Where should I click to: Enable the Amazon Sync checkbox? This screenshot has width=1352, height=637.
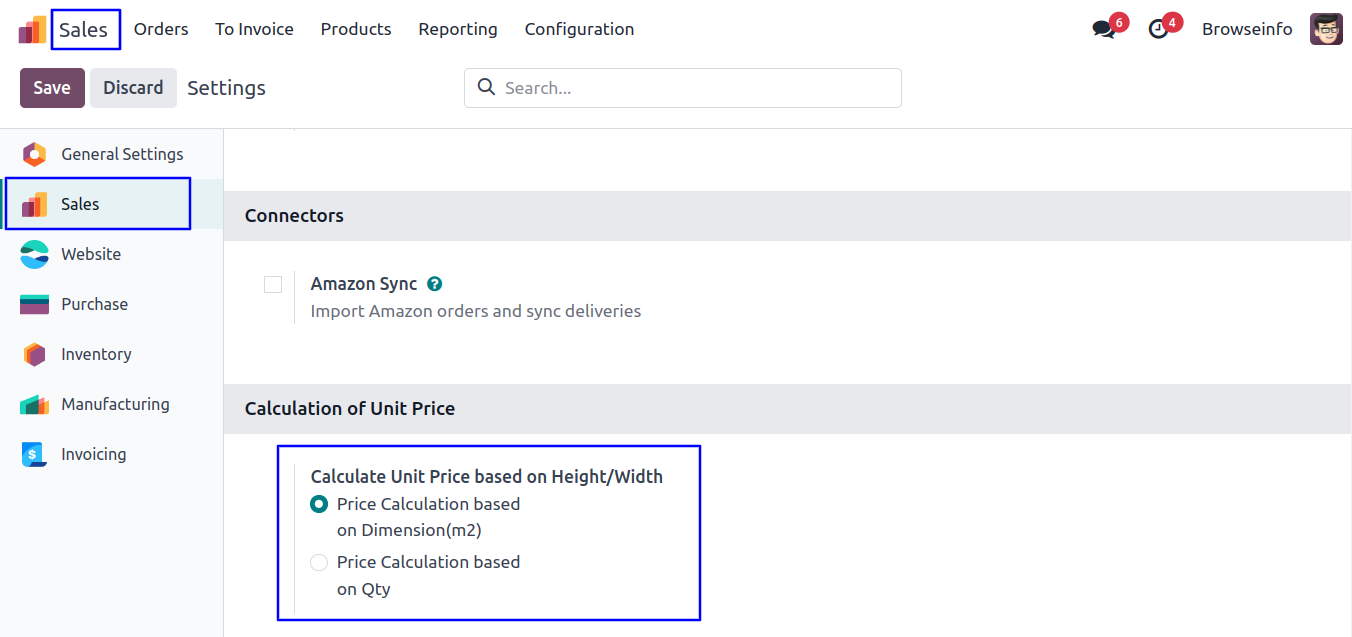[273, 284]
